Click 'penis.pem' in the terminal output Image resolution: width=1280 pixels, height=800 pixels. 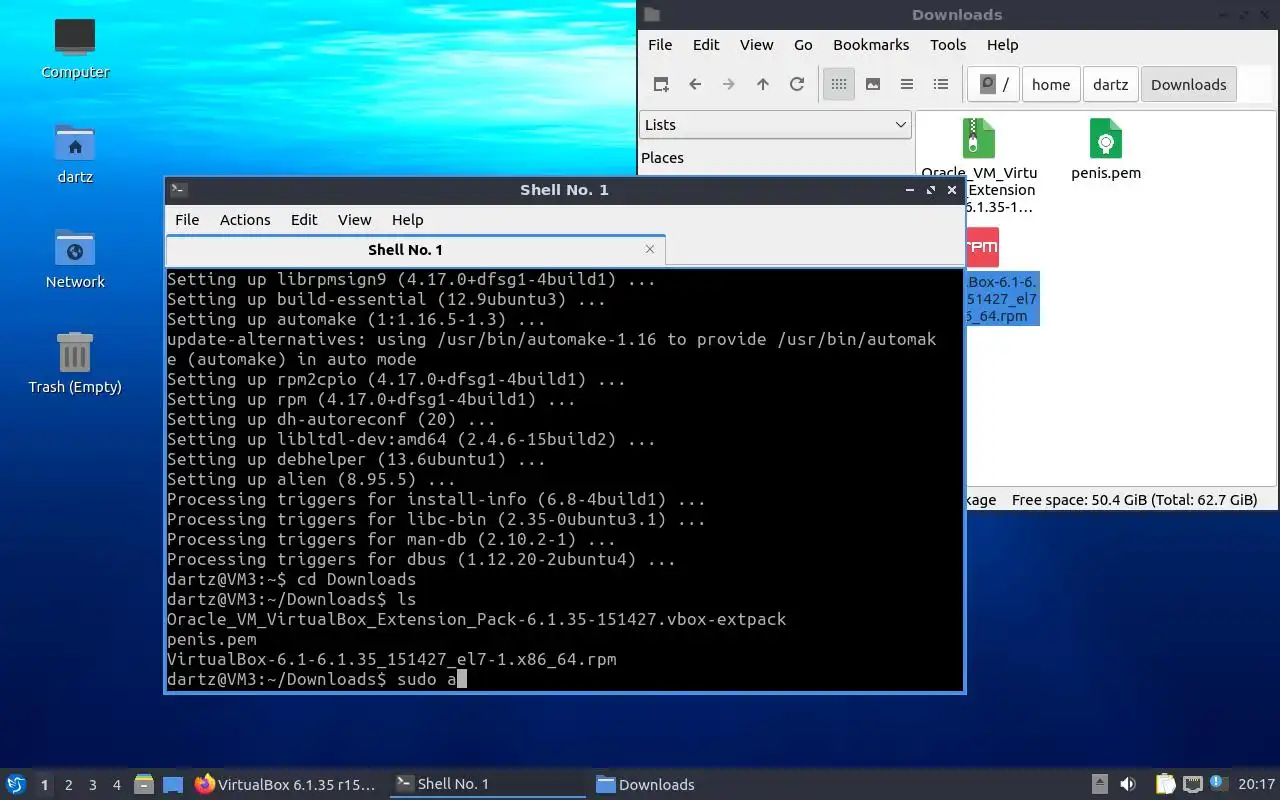pyautogui.click(x=212, y=640)
